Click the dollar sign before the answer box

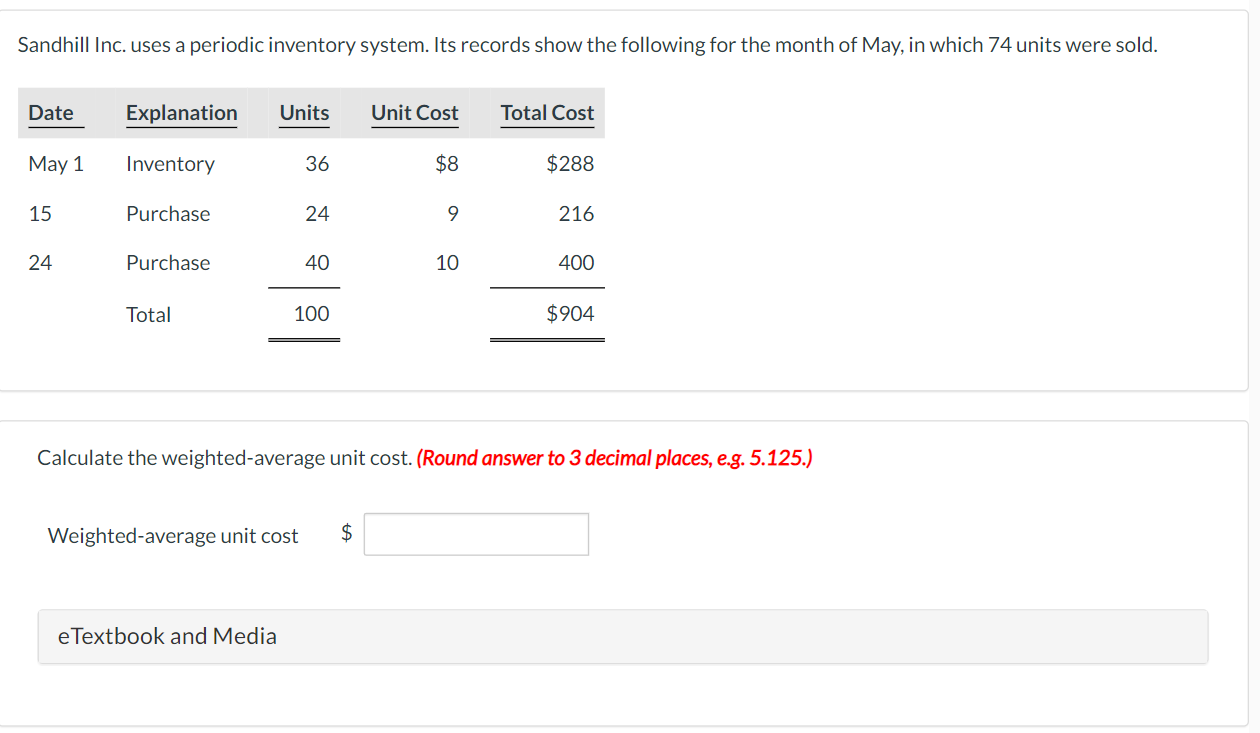[x=346, y=534]
